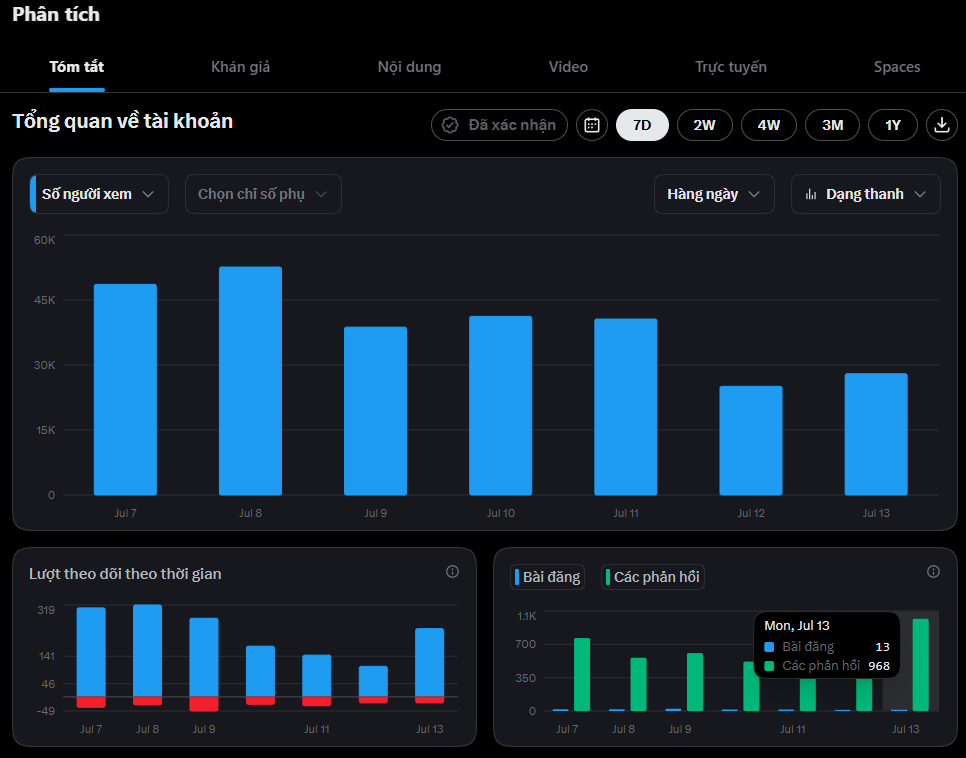Switch to the Tóm tắt tab

pyautogui.click(x=76, y=67)
